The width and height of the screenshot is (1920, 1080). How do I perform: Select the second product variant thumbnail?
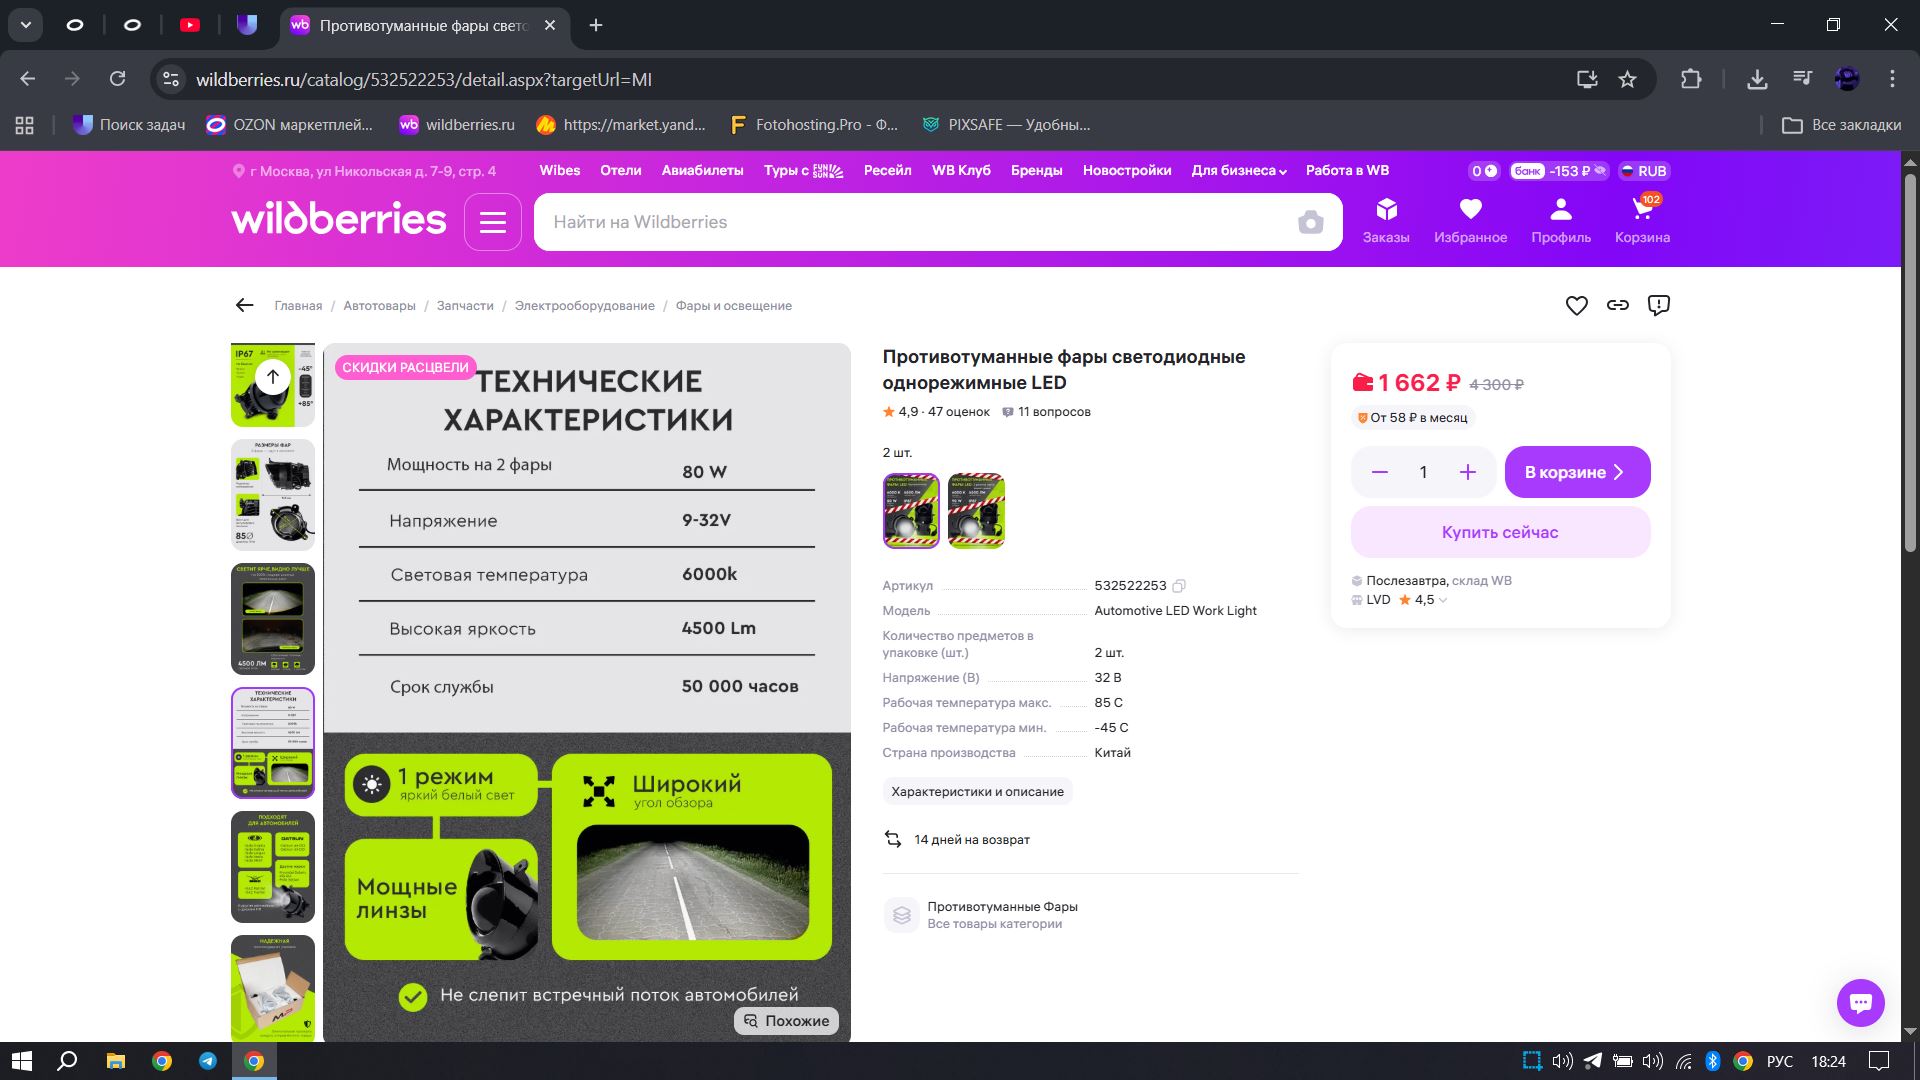pyautogui.click(x=976, y=511)
